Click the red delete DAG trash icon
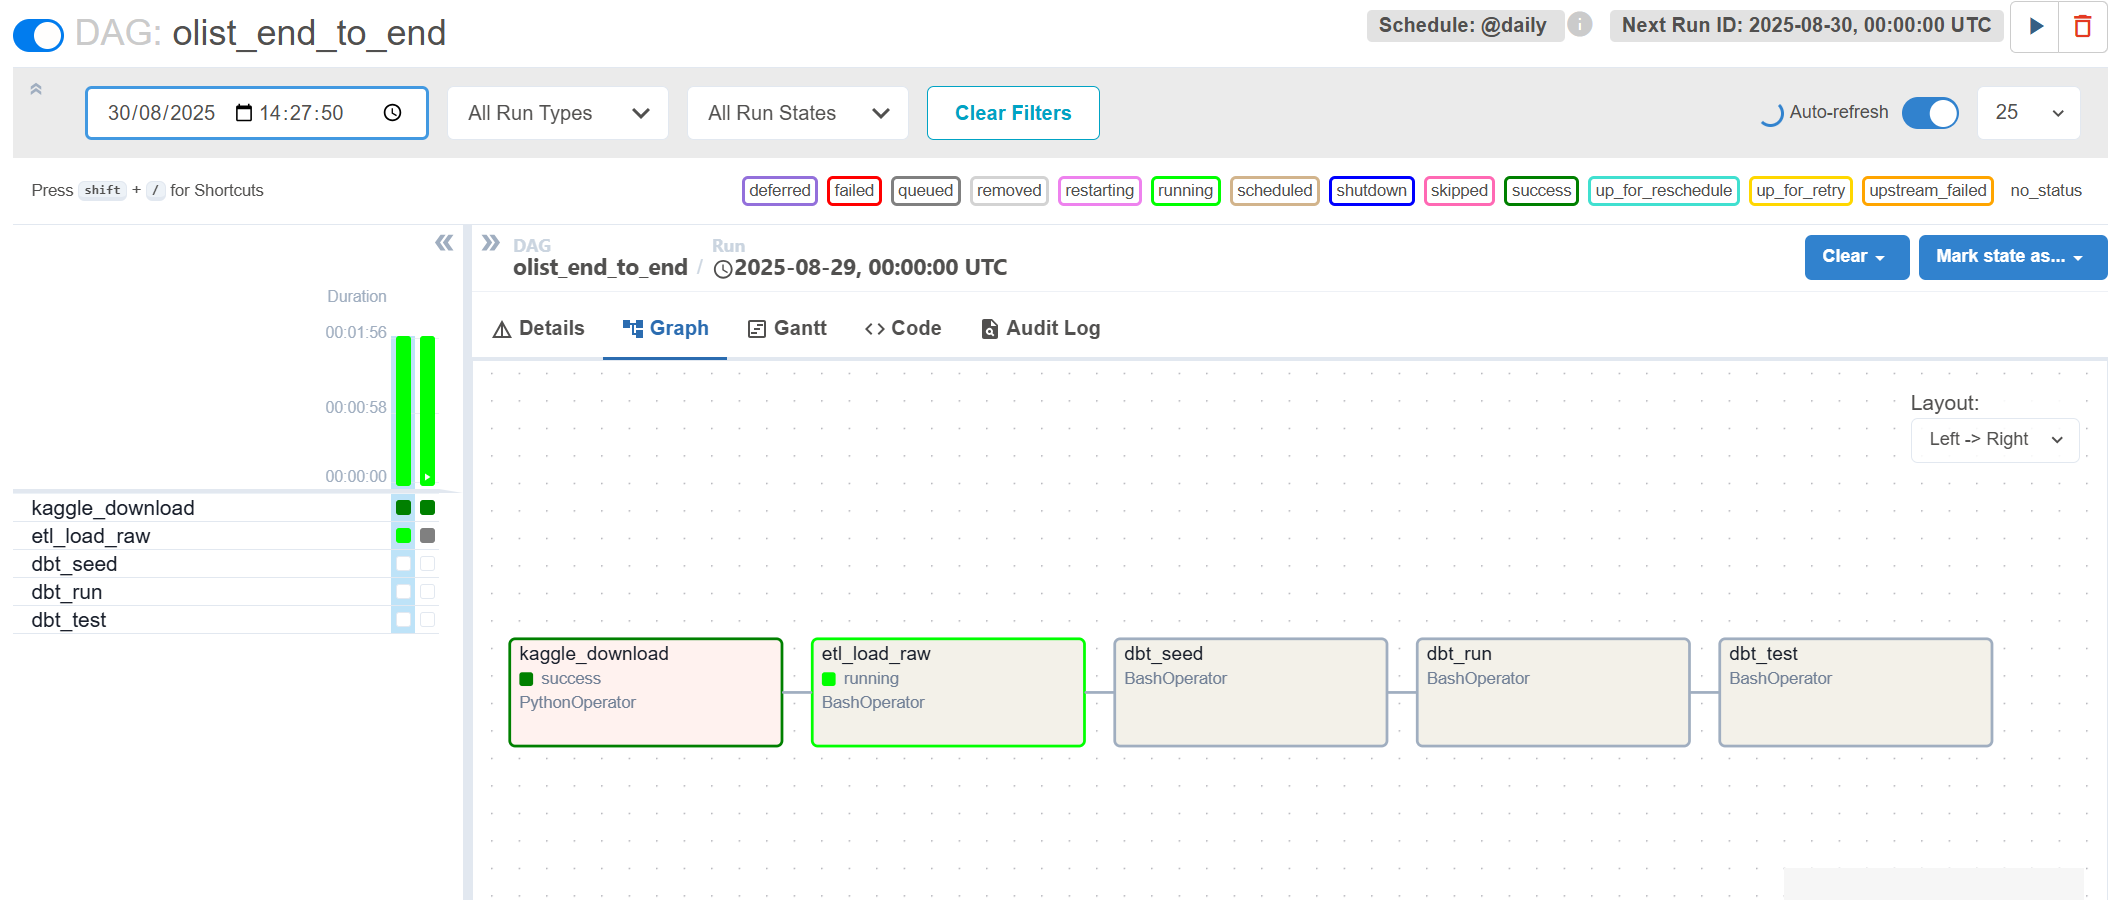The height and width of the screenshot is (900, 2118). pos(2083,27)
